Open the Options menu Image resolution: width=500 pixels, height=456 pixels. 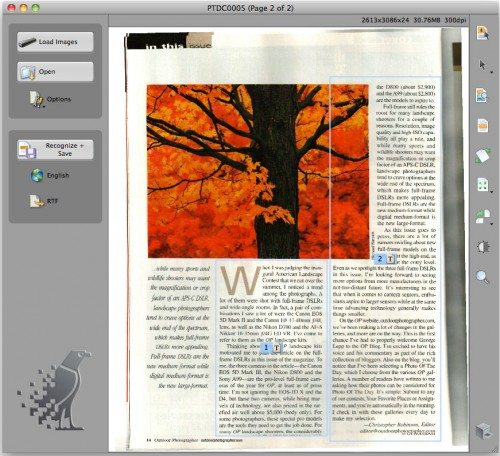[51, 99]
